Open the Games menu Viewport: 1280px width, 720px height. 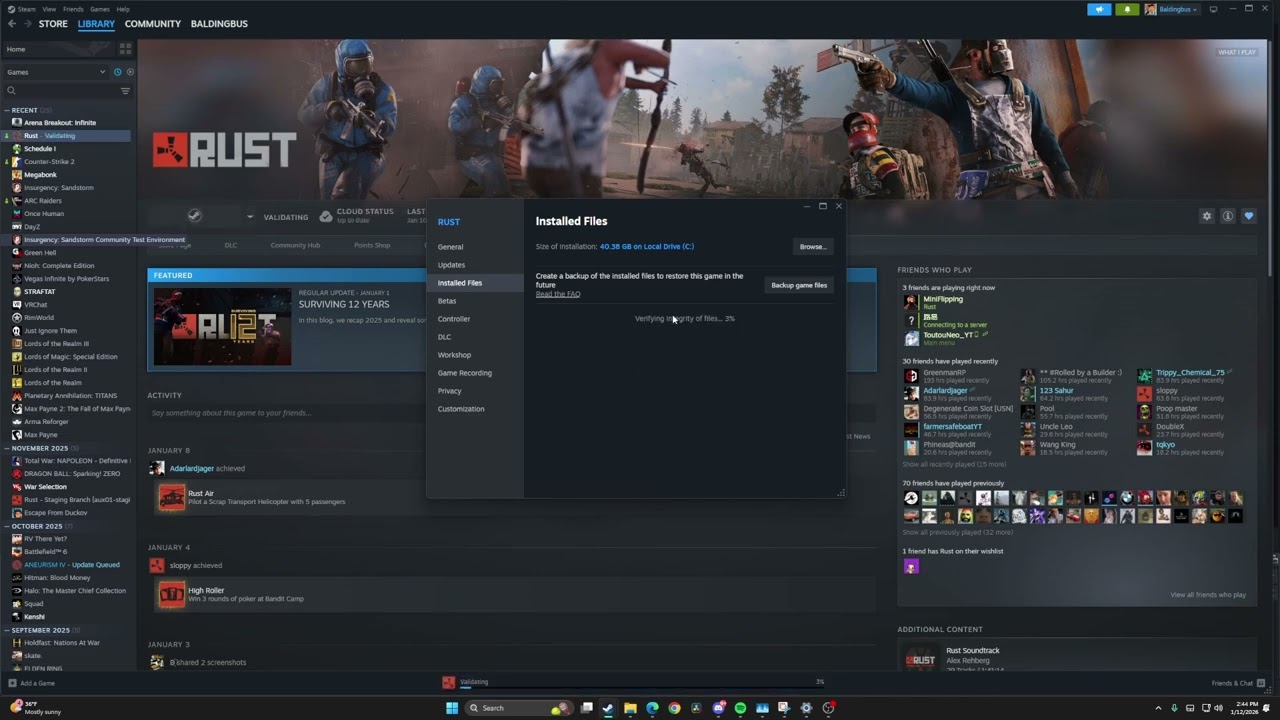(100, 9)
